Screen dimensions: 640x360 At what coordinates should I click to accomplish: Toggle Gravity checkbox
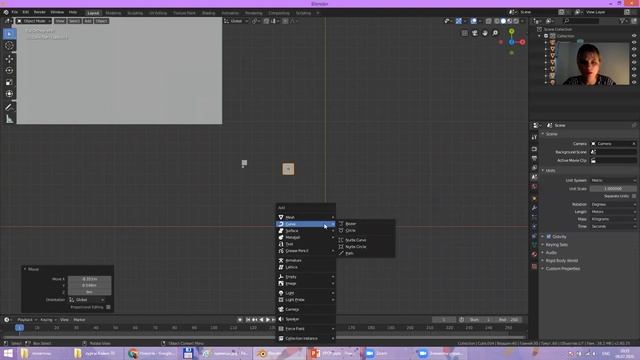tap(549, 237)
